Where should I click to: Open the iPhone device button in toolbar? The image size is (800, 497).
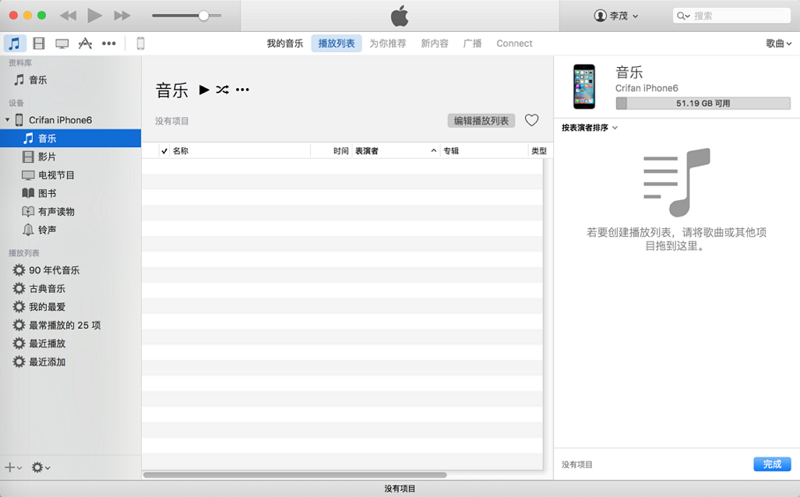point(140,43)
